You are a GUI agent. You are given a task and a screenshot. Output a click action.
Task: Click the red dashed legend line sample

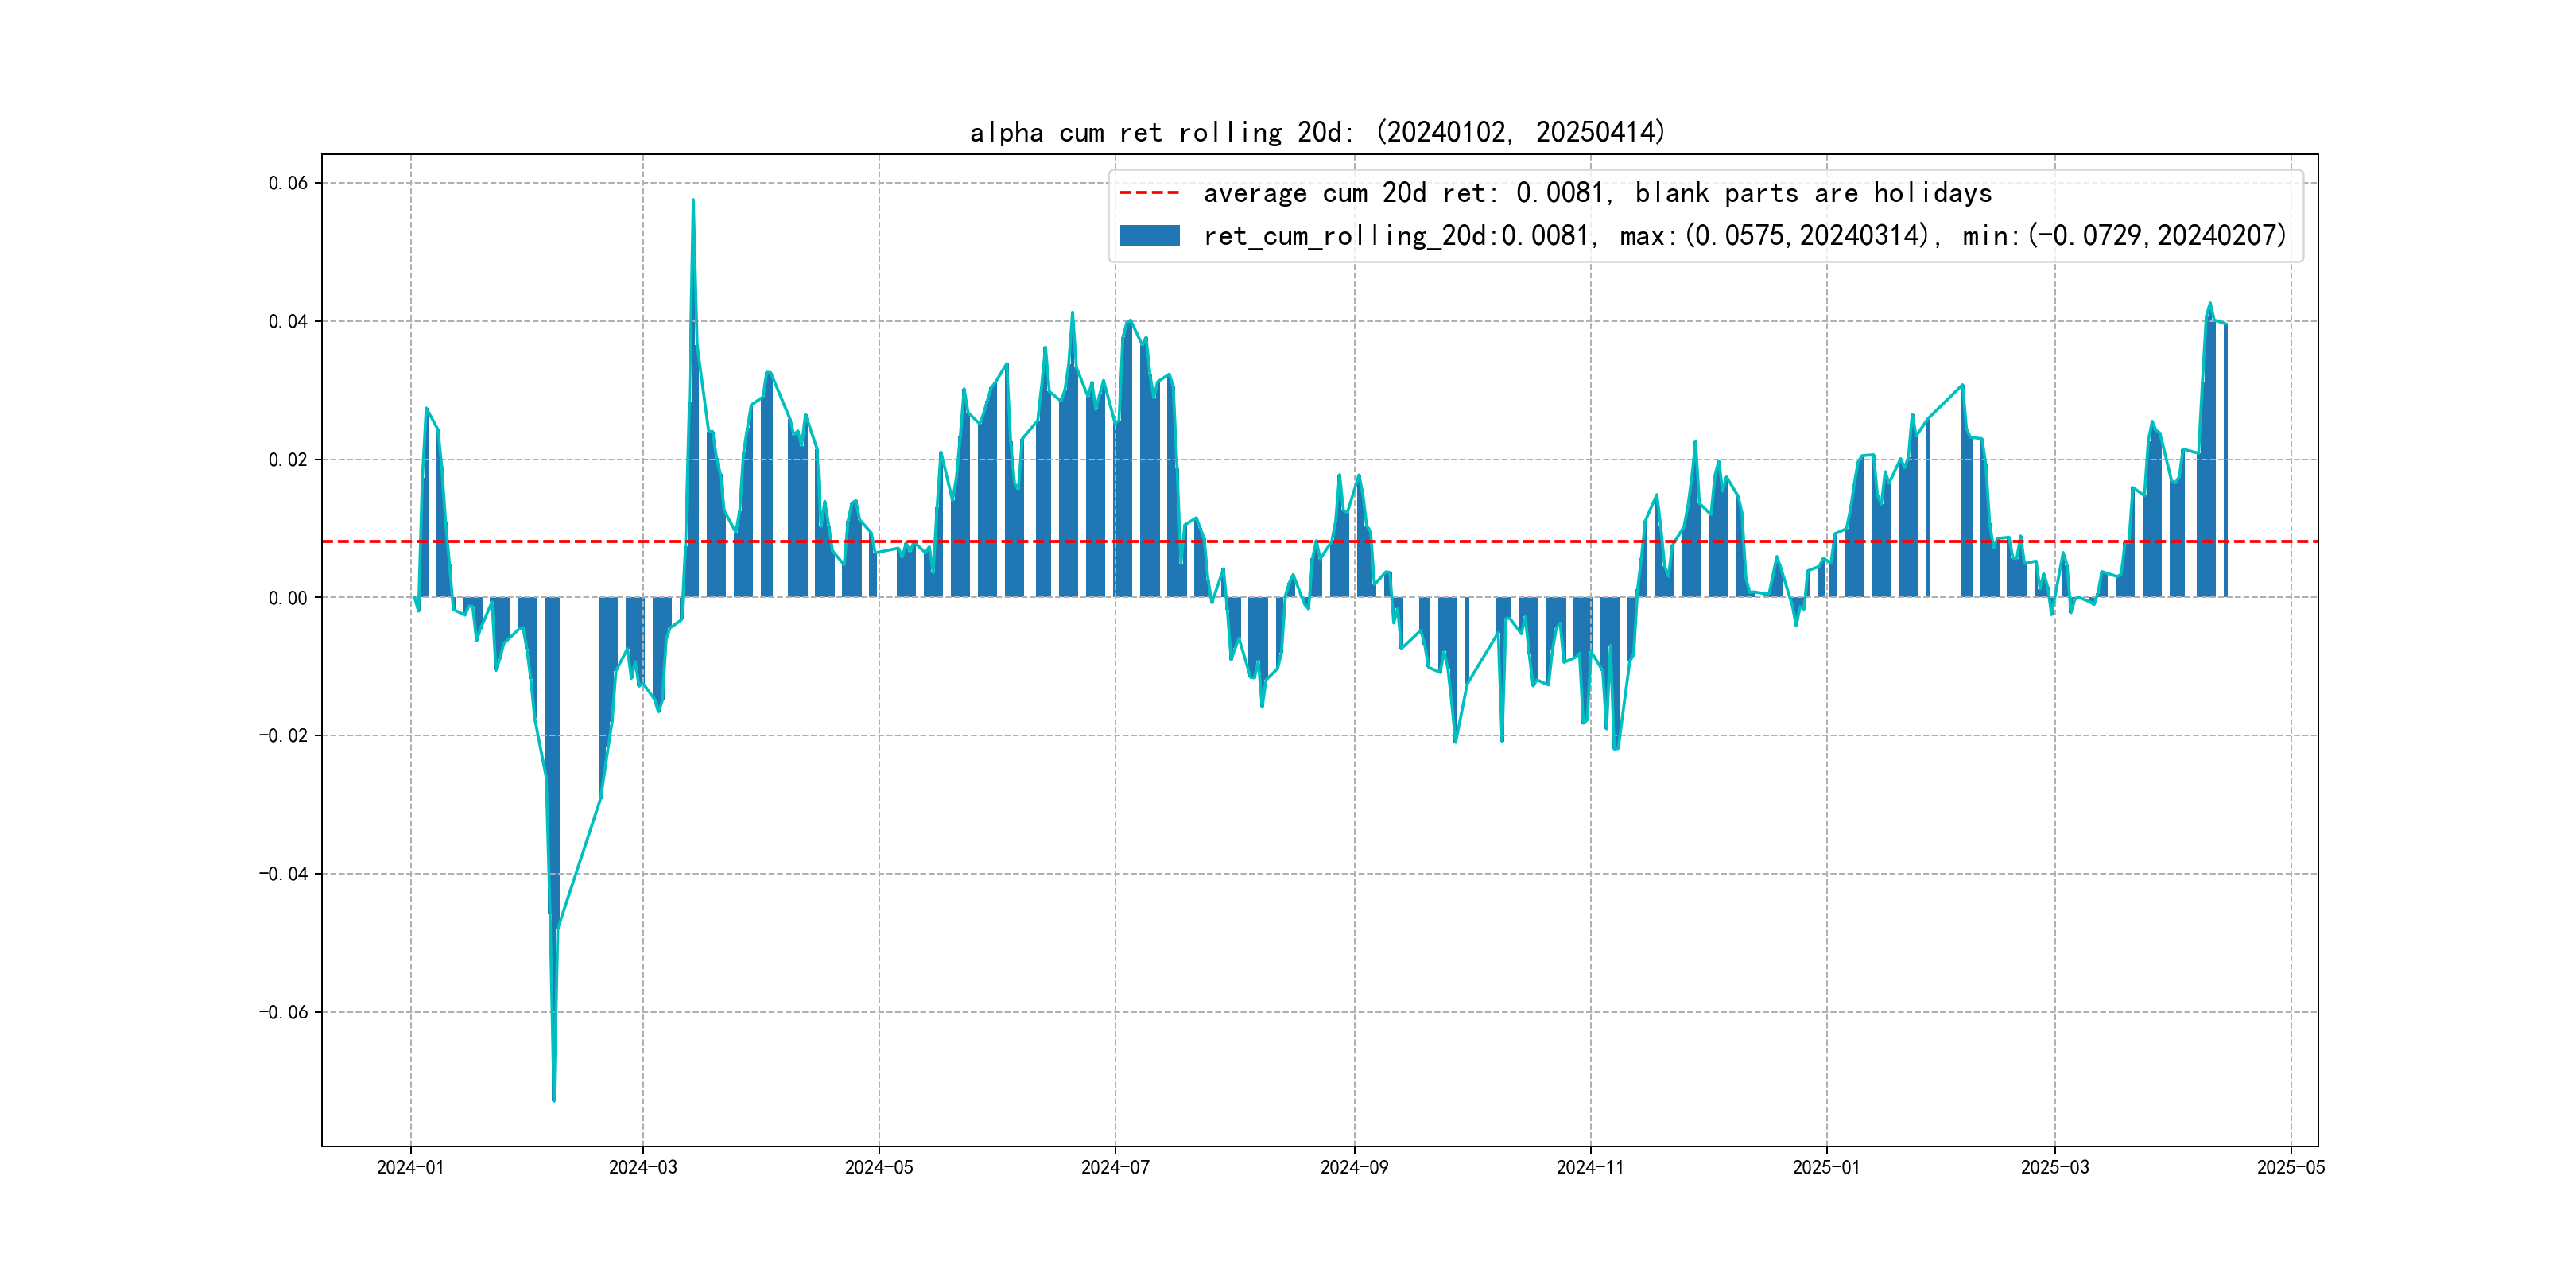pyautogui.click(x=1149, y=193)
